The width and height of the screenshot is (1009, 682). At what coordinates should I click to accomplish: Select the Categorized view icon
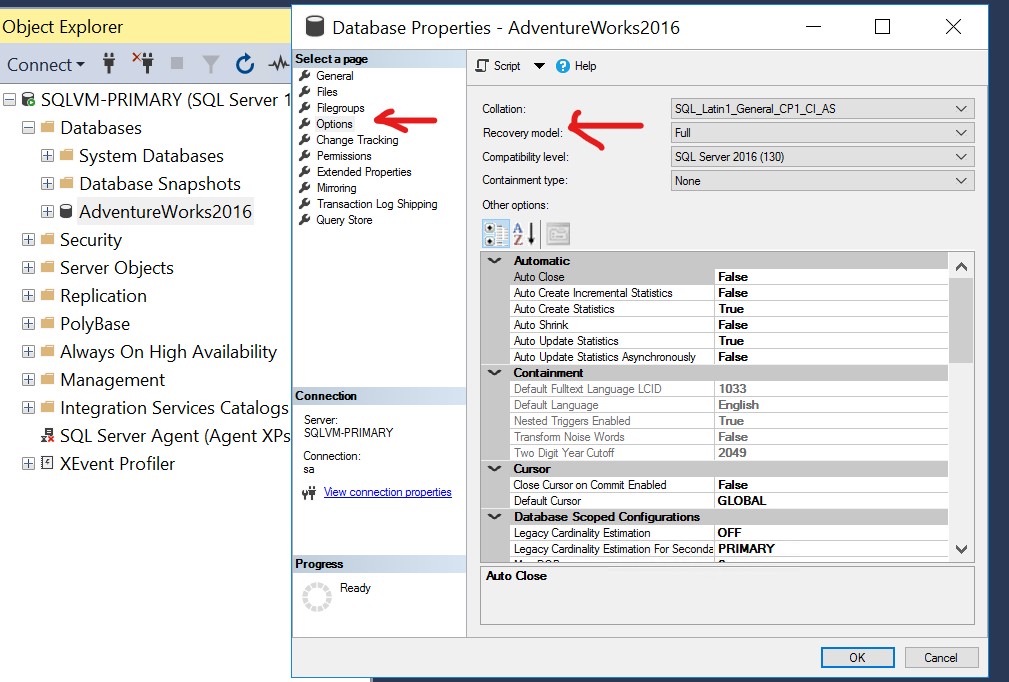495,234
